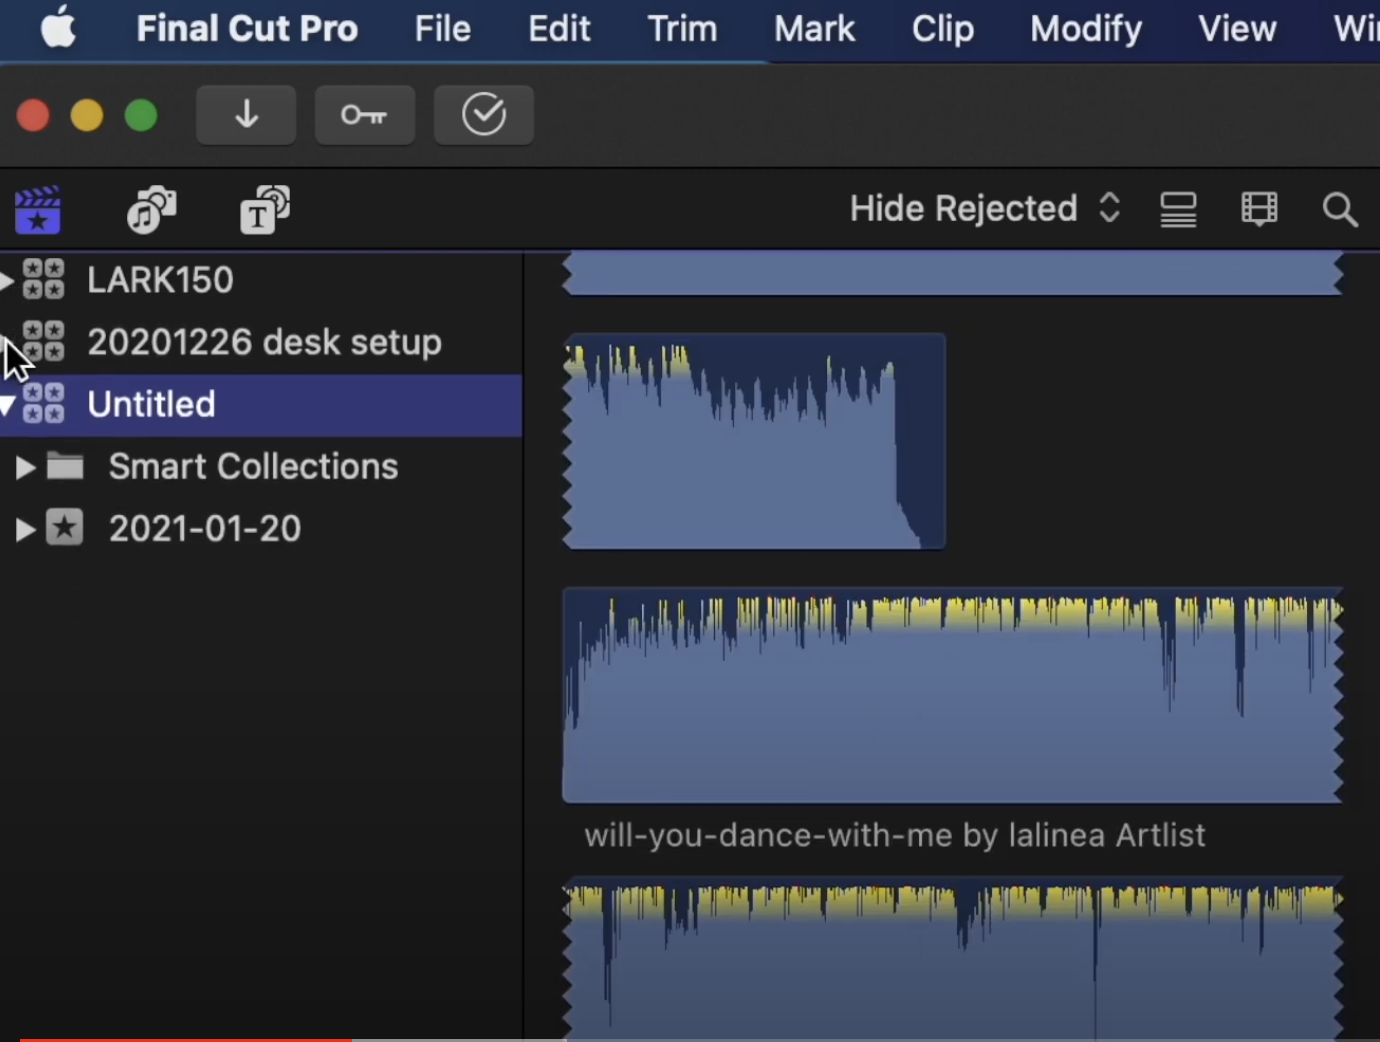Click the Background Tasks checkmark button

483,115
